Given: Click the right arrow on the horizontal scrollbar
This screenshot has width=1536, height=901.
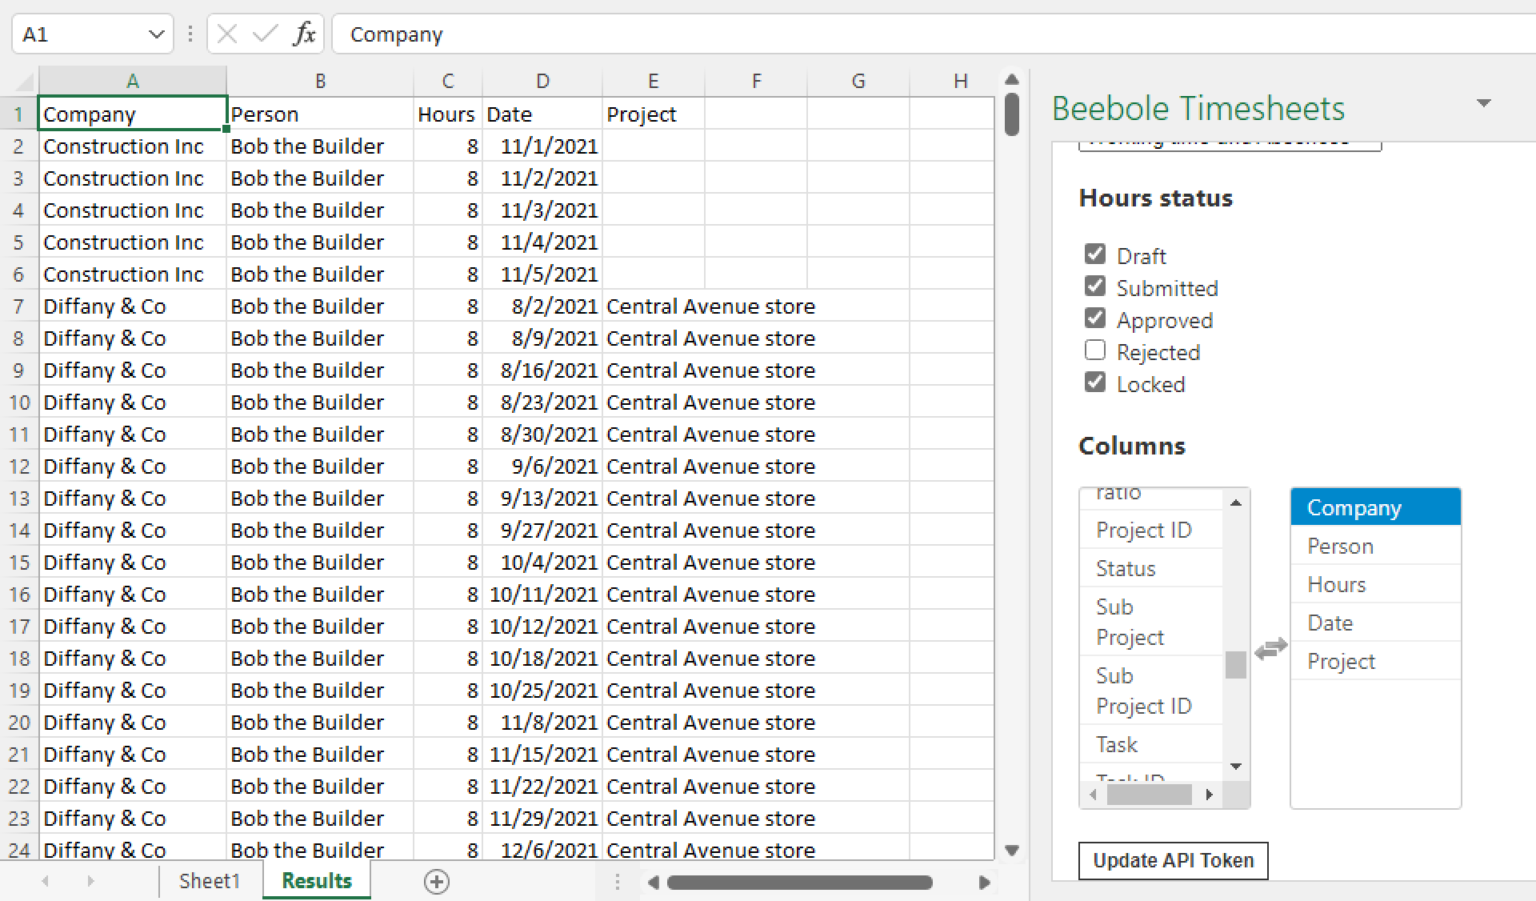Looking at the screenshot, I should [984, 882].
